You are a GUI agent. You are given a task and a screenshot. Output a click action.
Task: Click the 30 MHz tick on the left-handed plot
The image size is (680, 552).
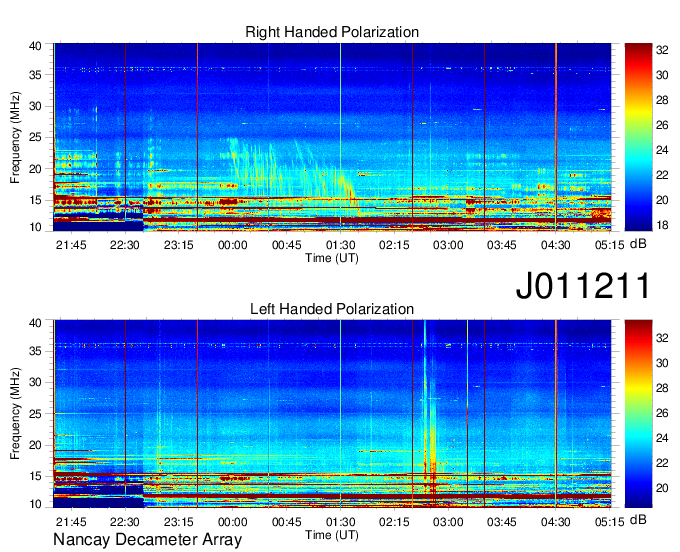[35, 382]
